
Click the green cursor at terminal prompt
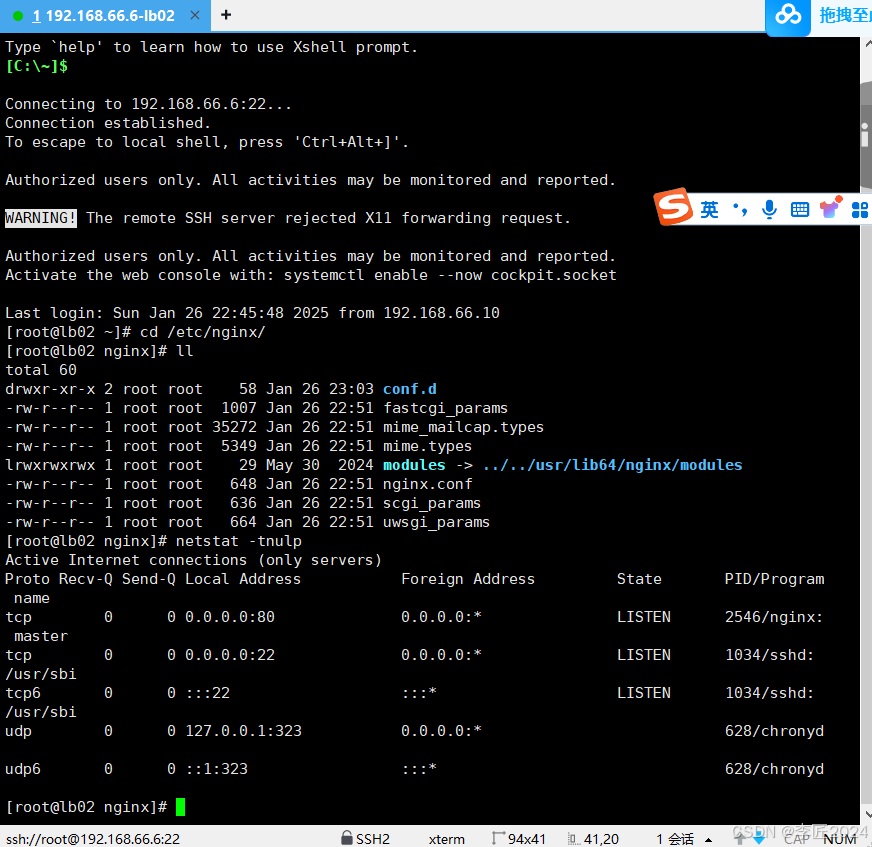click(179, 807)
